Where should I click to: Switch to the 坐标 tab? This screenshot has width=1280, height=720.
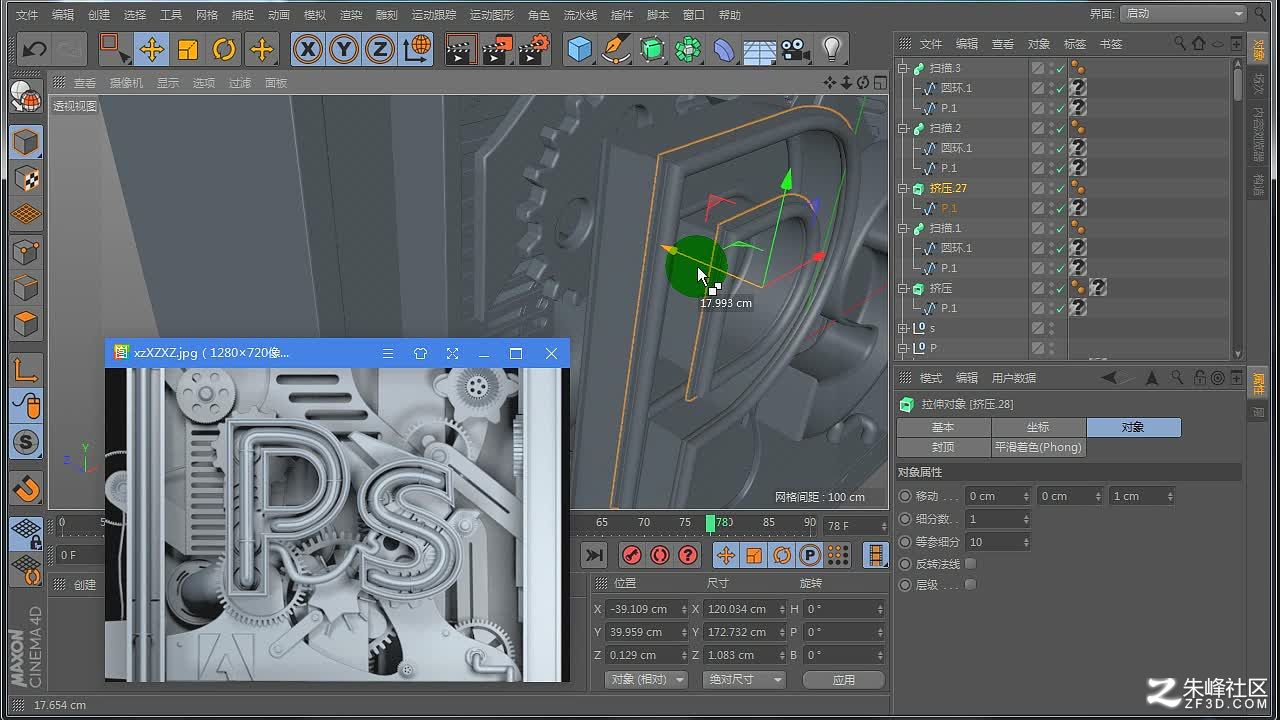click(x=1038, y=427)
